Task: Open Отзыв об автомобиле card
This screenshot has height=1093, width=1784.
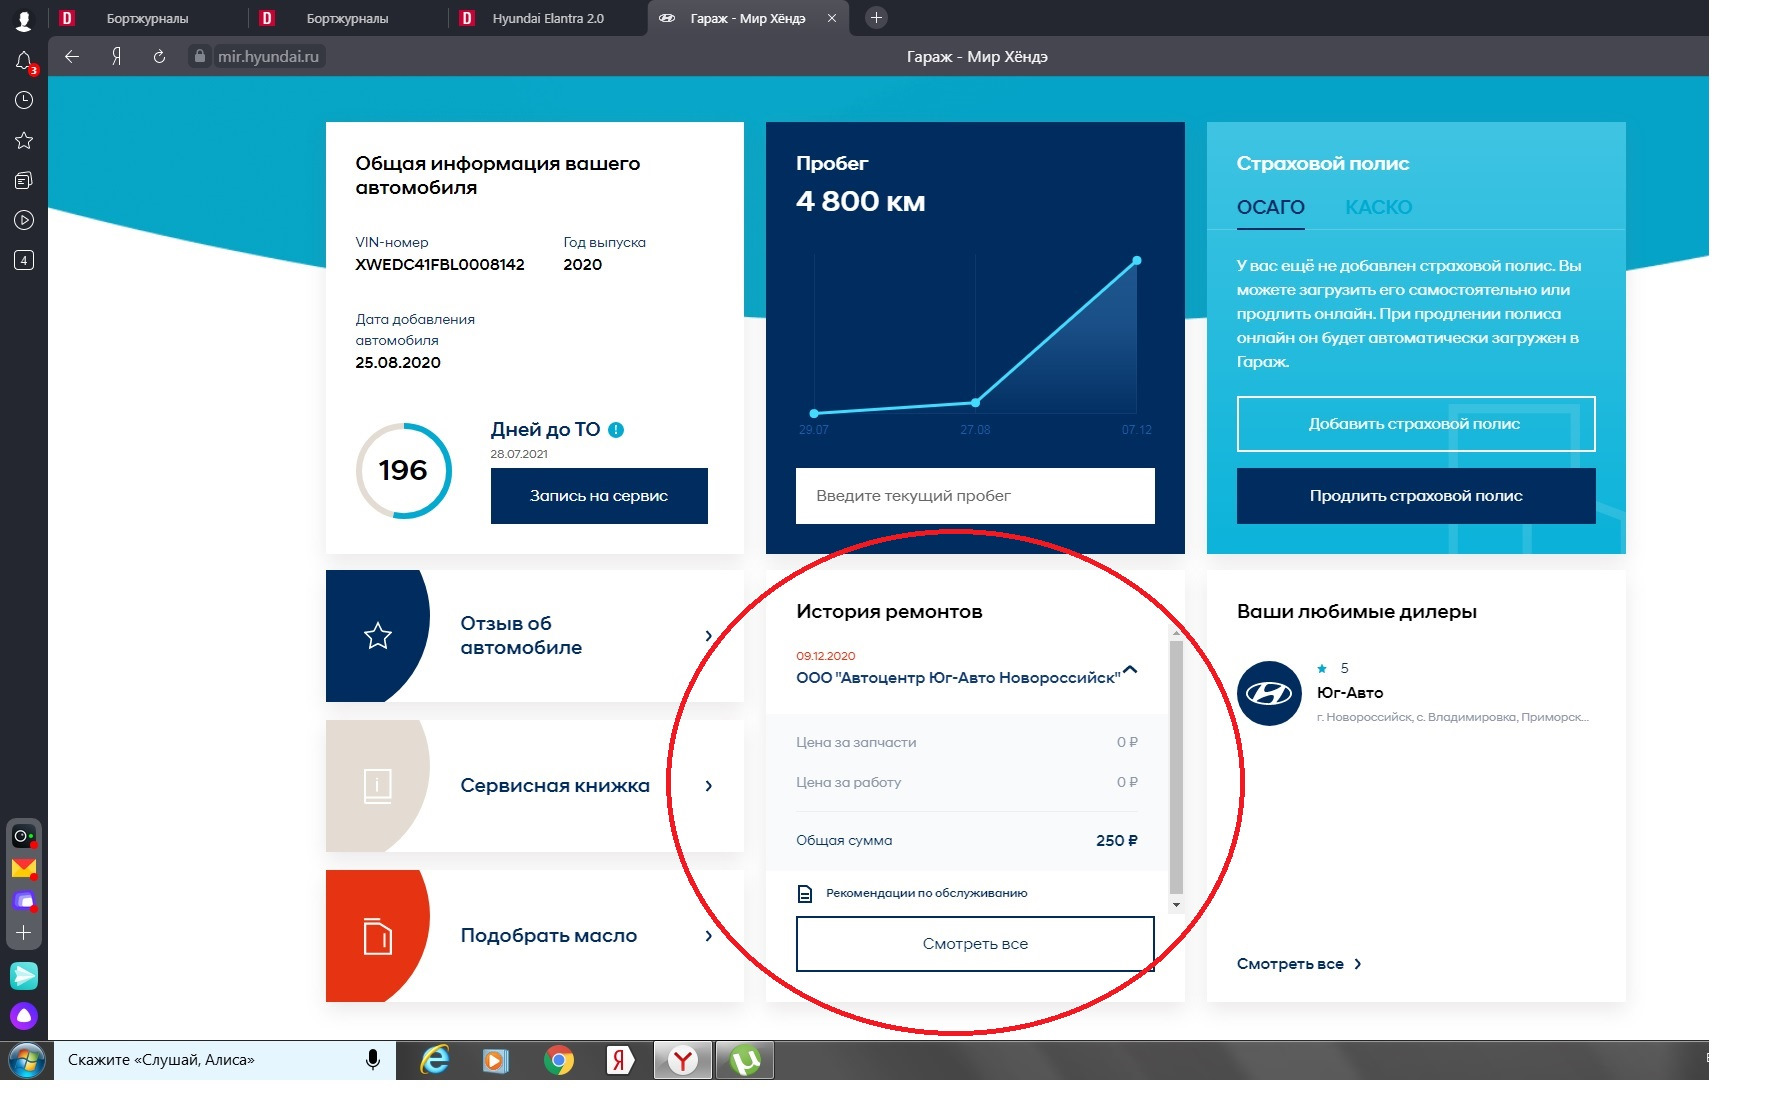Action: coord(535,636)
